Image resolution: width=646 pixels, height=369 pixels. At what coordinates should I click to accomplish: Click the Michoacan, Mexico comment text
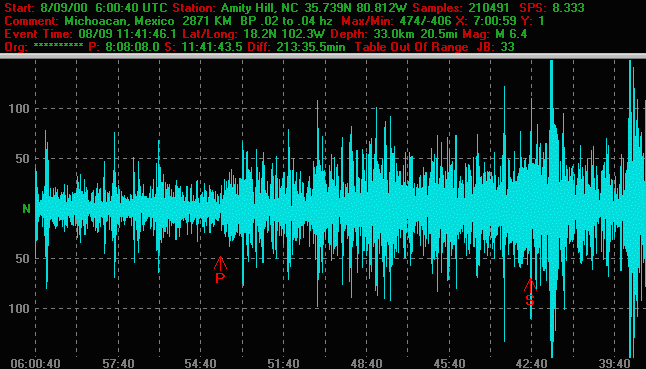coord(119,21)
